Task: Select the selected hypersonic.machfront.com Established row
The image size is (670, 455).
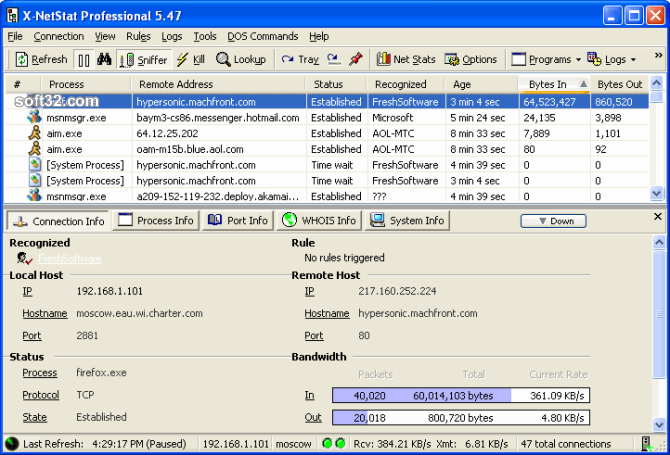Action: pos(327,102)
